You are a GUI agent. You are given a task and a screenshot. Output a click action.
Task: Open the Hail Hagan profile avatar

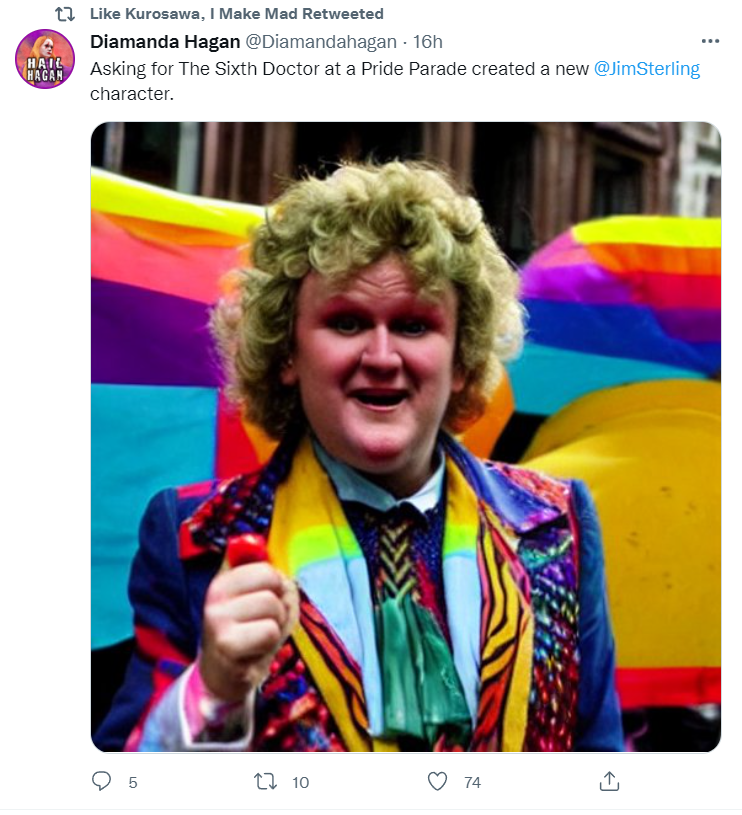45,59
